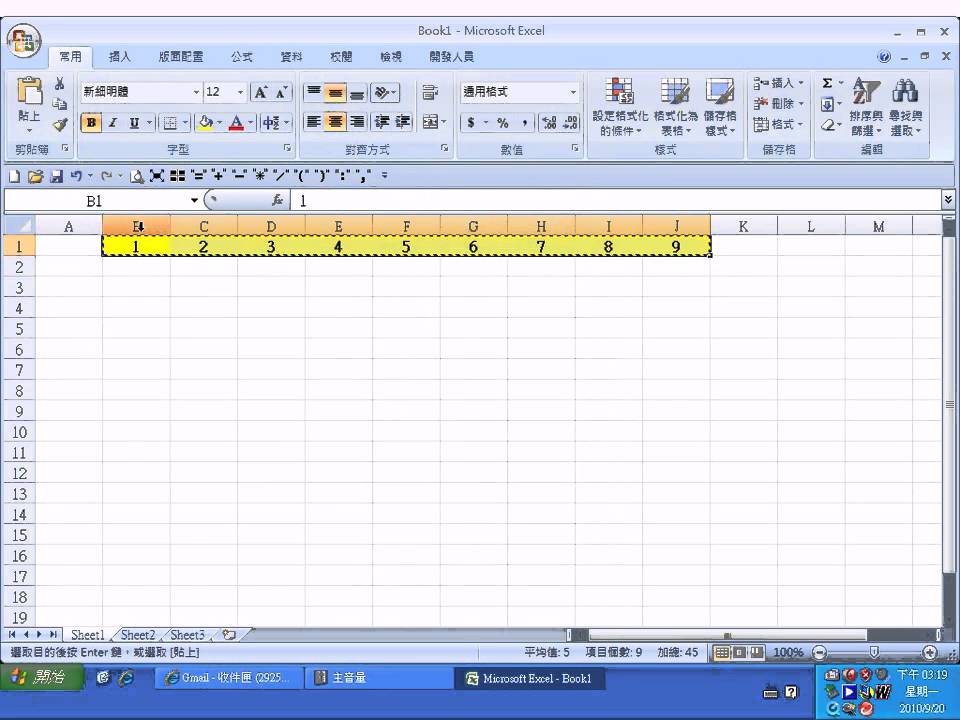Viewport: 960px width, 720px height.
Task: Switch to Gmail taskbar button
Action: [228, 678]
